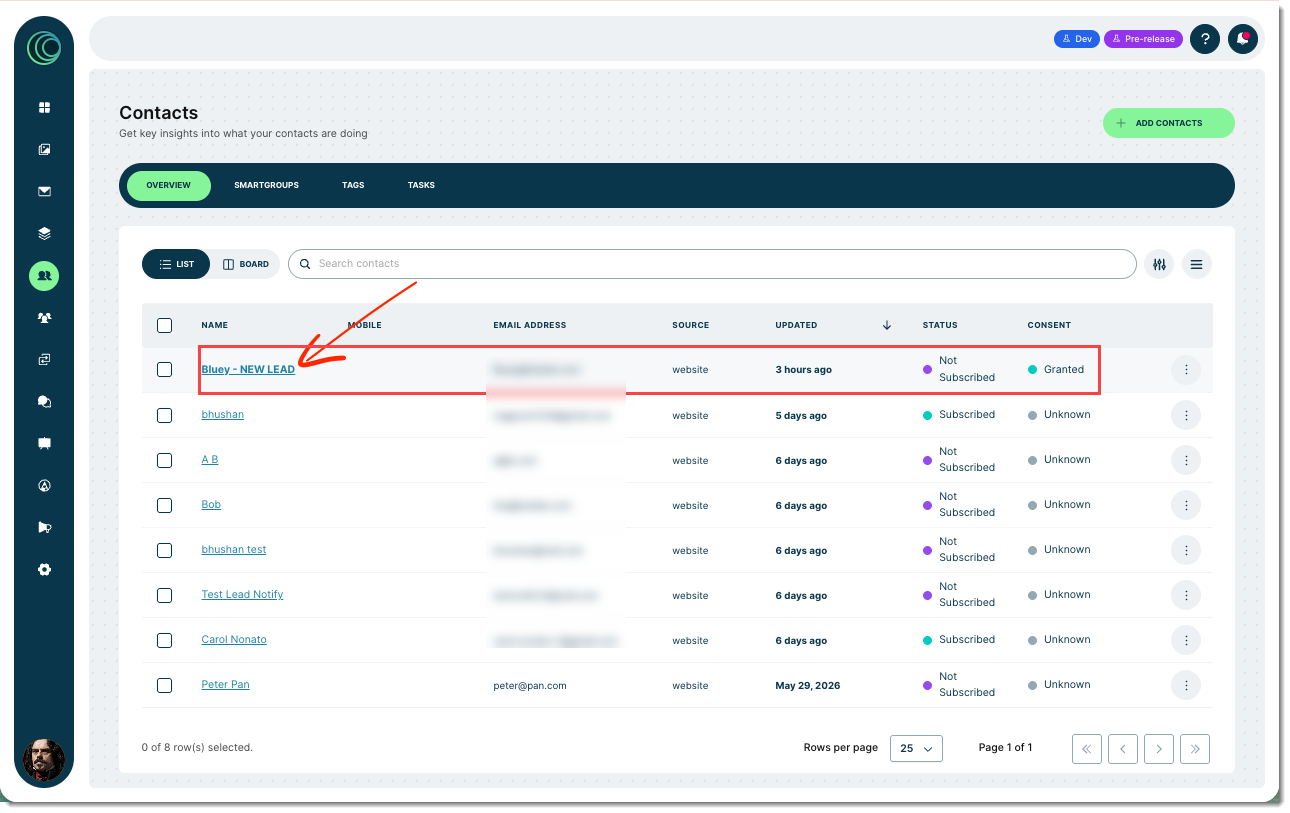Select the highlighted contacts sidebar icon
1290x813 pixels.
(44, 276)
